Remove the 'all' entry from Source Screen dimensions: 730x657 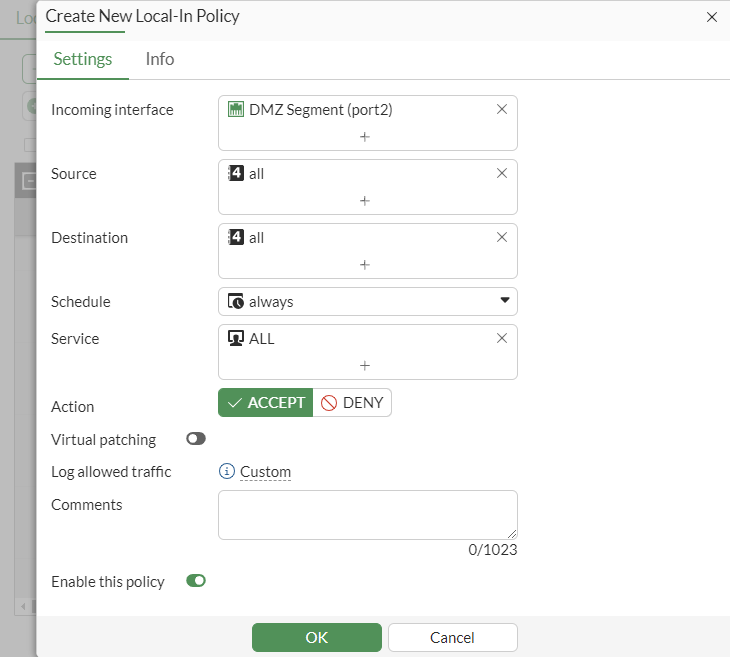502,173
